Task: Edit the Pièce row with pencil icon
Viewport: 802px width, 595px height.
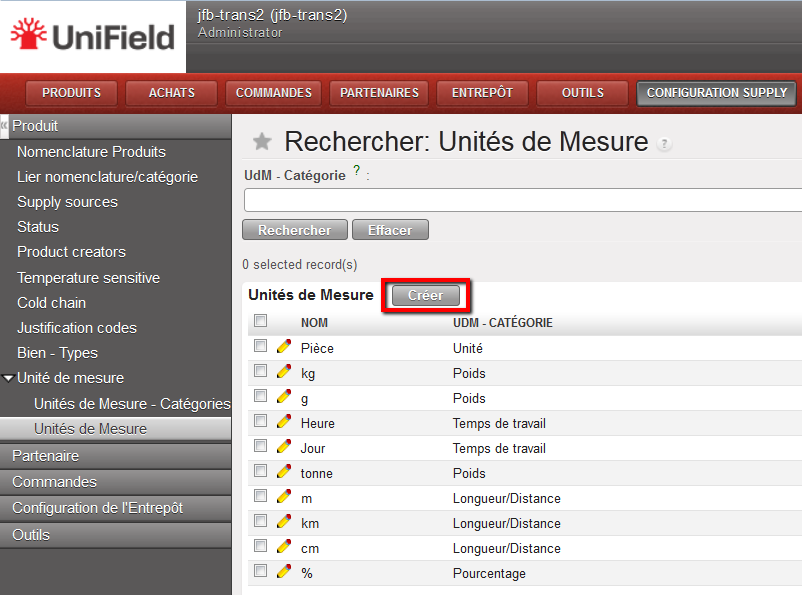Action: (284, 346)
